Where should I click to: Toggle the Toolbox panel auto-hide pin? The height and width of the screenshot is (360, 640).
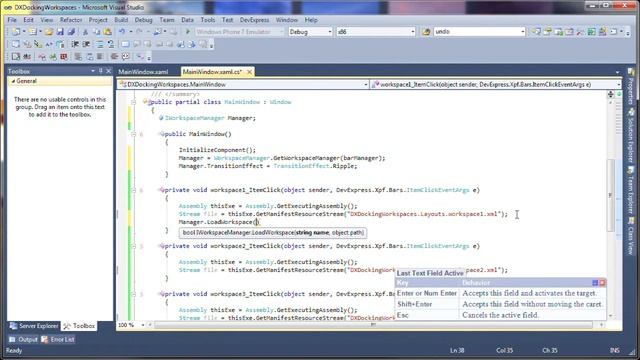(101, 71)
